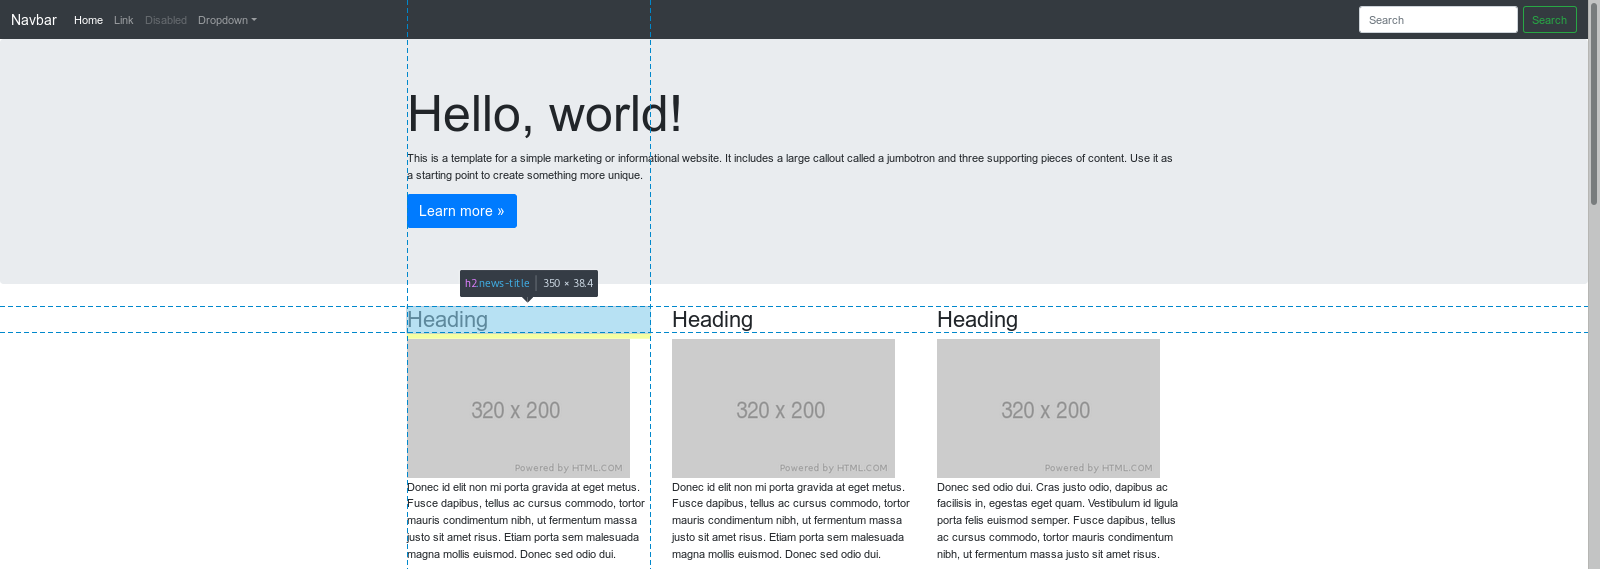Image resolution: width=1600 pixels, height=569 pixels.
Task: Select the Link item in the navbar
Action: (x=123, y=20)
